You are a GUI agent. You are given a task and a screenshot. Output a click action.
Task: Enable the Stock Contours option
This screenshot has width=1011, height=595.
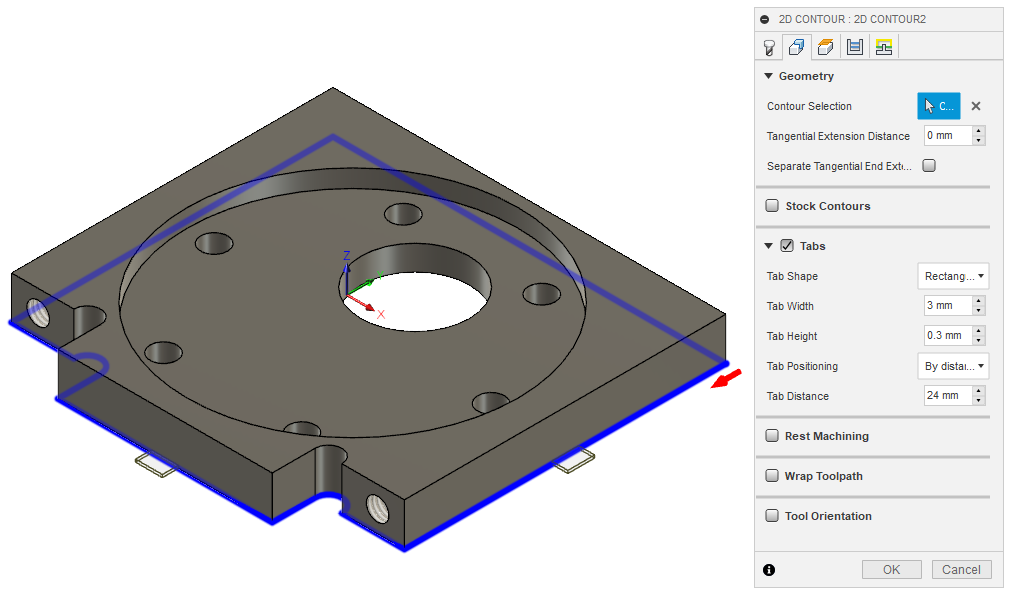pos(771,205)
